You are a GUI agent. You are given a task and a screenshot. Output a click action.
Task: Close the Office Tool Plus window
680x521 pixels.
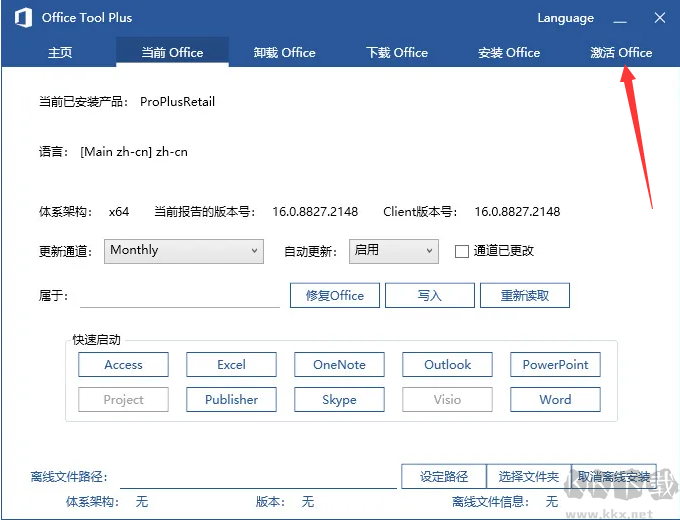tap(660, 18)
